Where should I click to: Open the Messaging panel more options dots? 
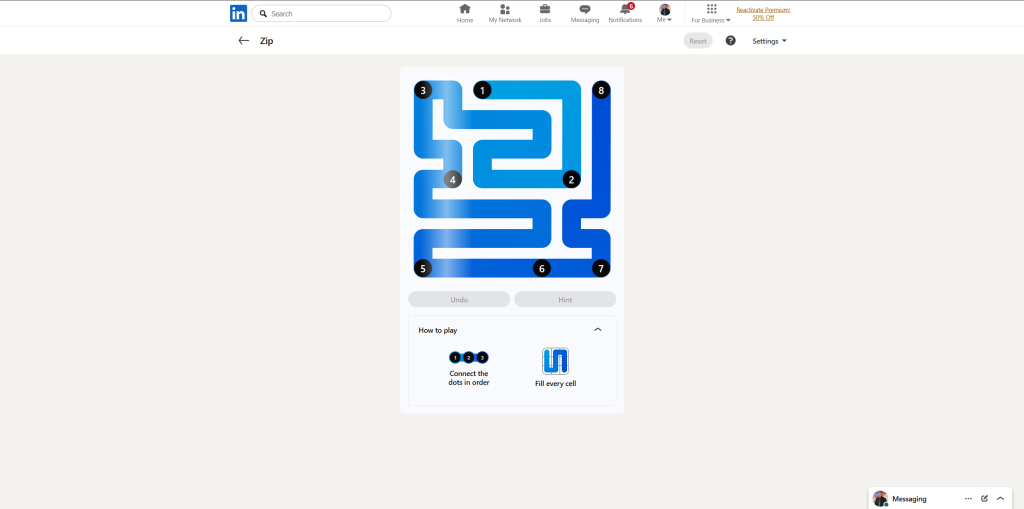click(x=968, y=499)
